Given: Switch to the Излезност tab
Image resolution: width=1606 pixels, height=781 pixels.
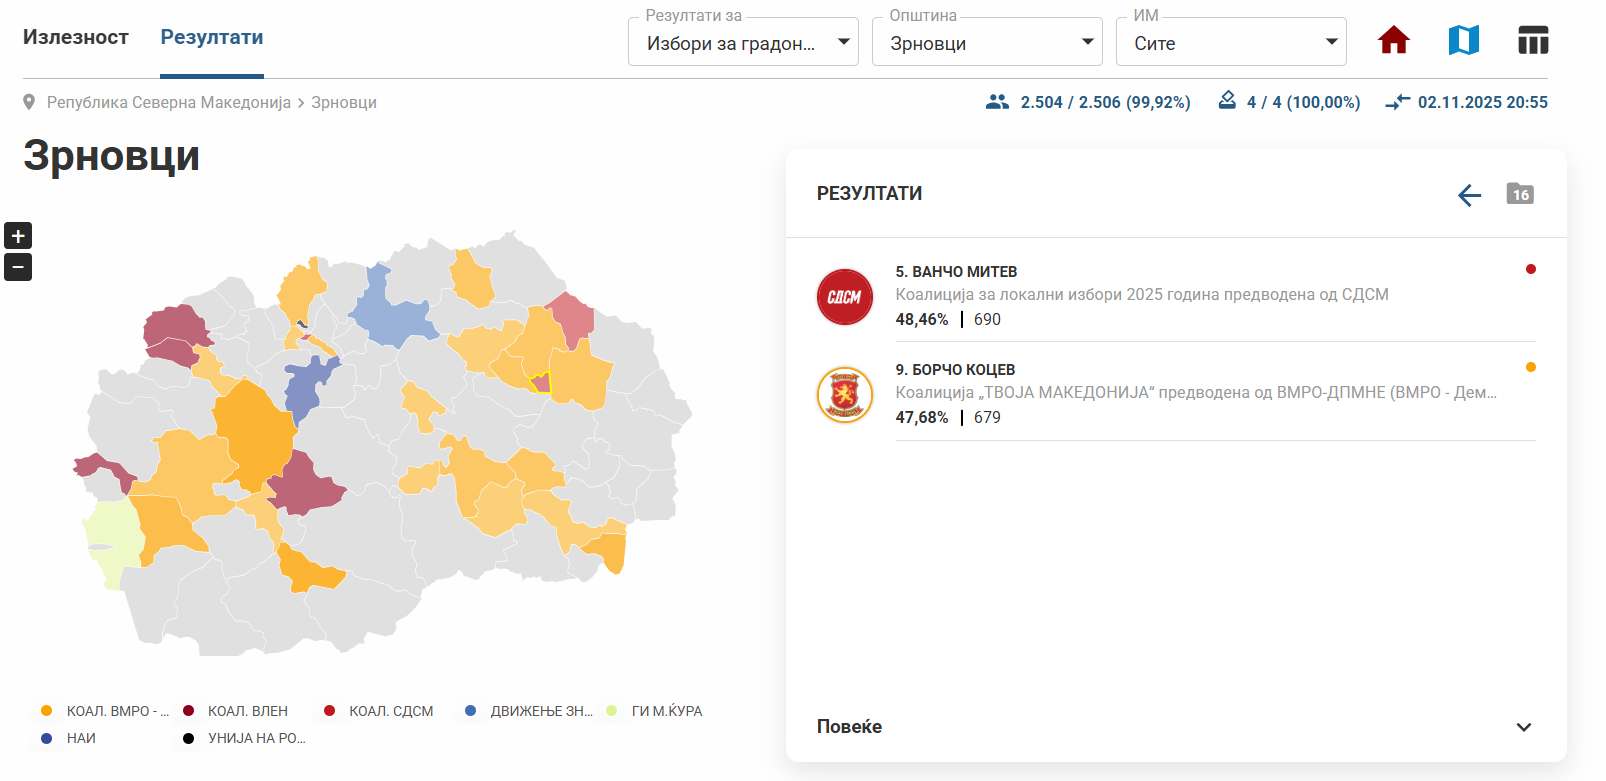Looking at the screenshot, I should 76,37.
